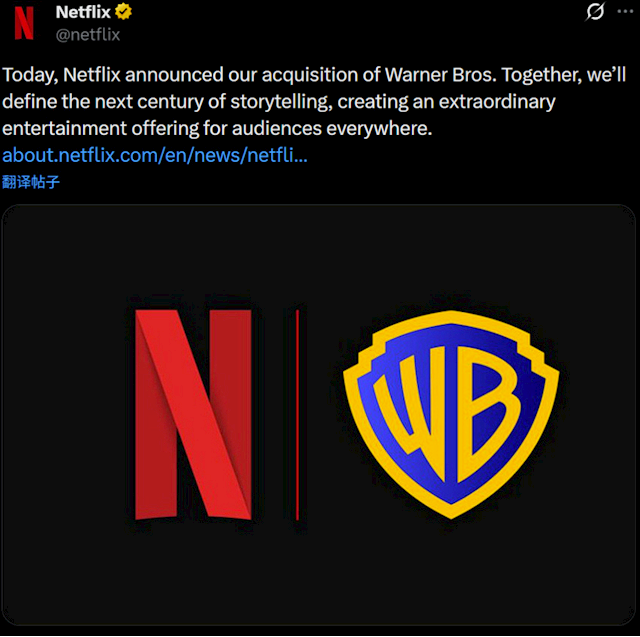The width and height of the screenshot is (640, 637).
Task: Click 'audiences everywhere' in post text
Action: tap(332, 129)
